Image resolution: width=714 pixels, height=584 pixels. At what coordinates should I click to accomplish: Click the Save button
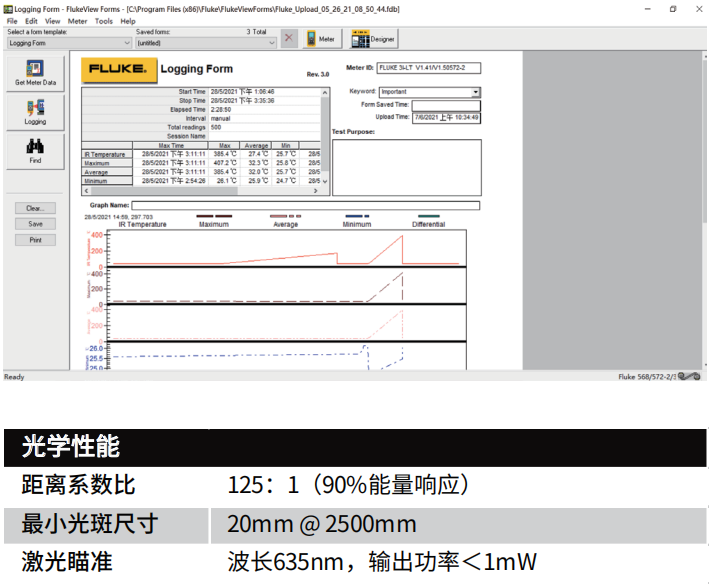pos(35,224)
